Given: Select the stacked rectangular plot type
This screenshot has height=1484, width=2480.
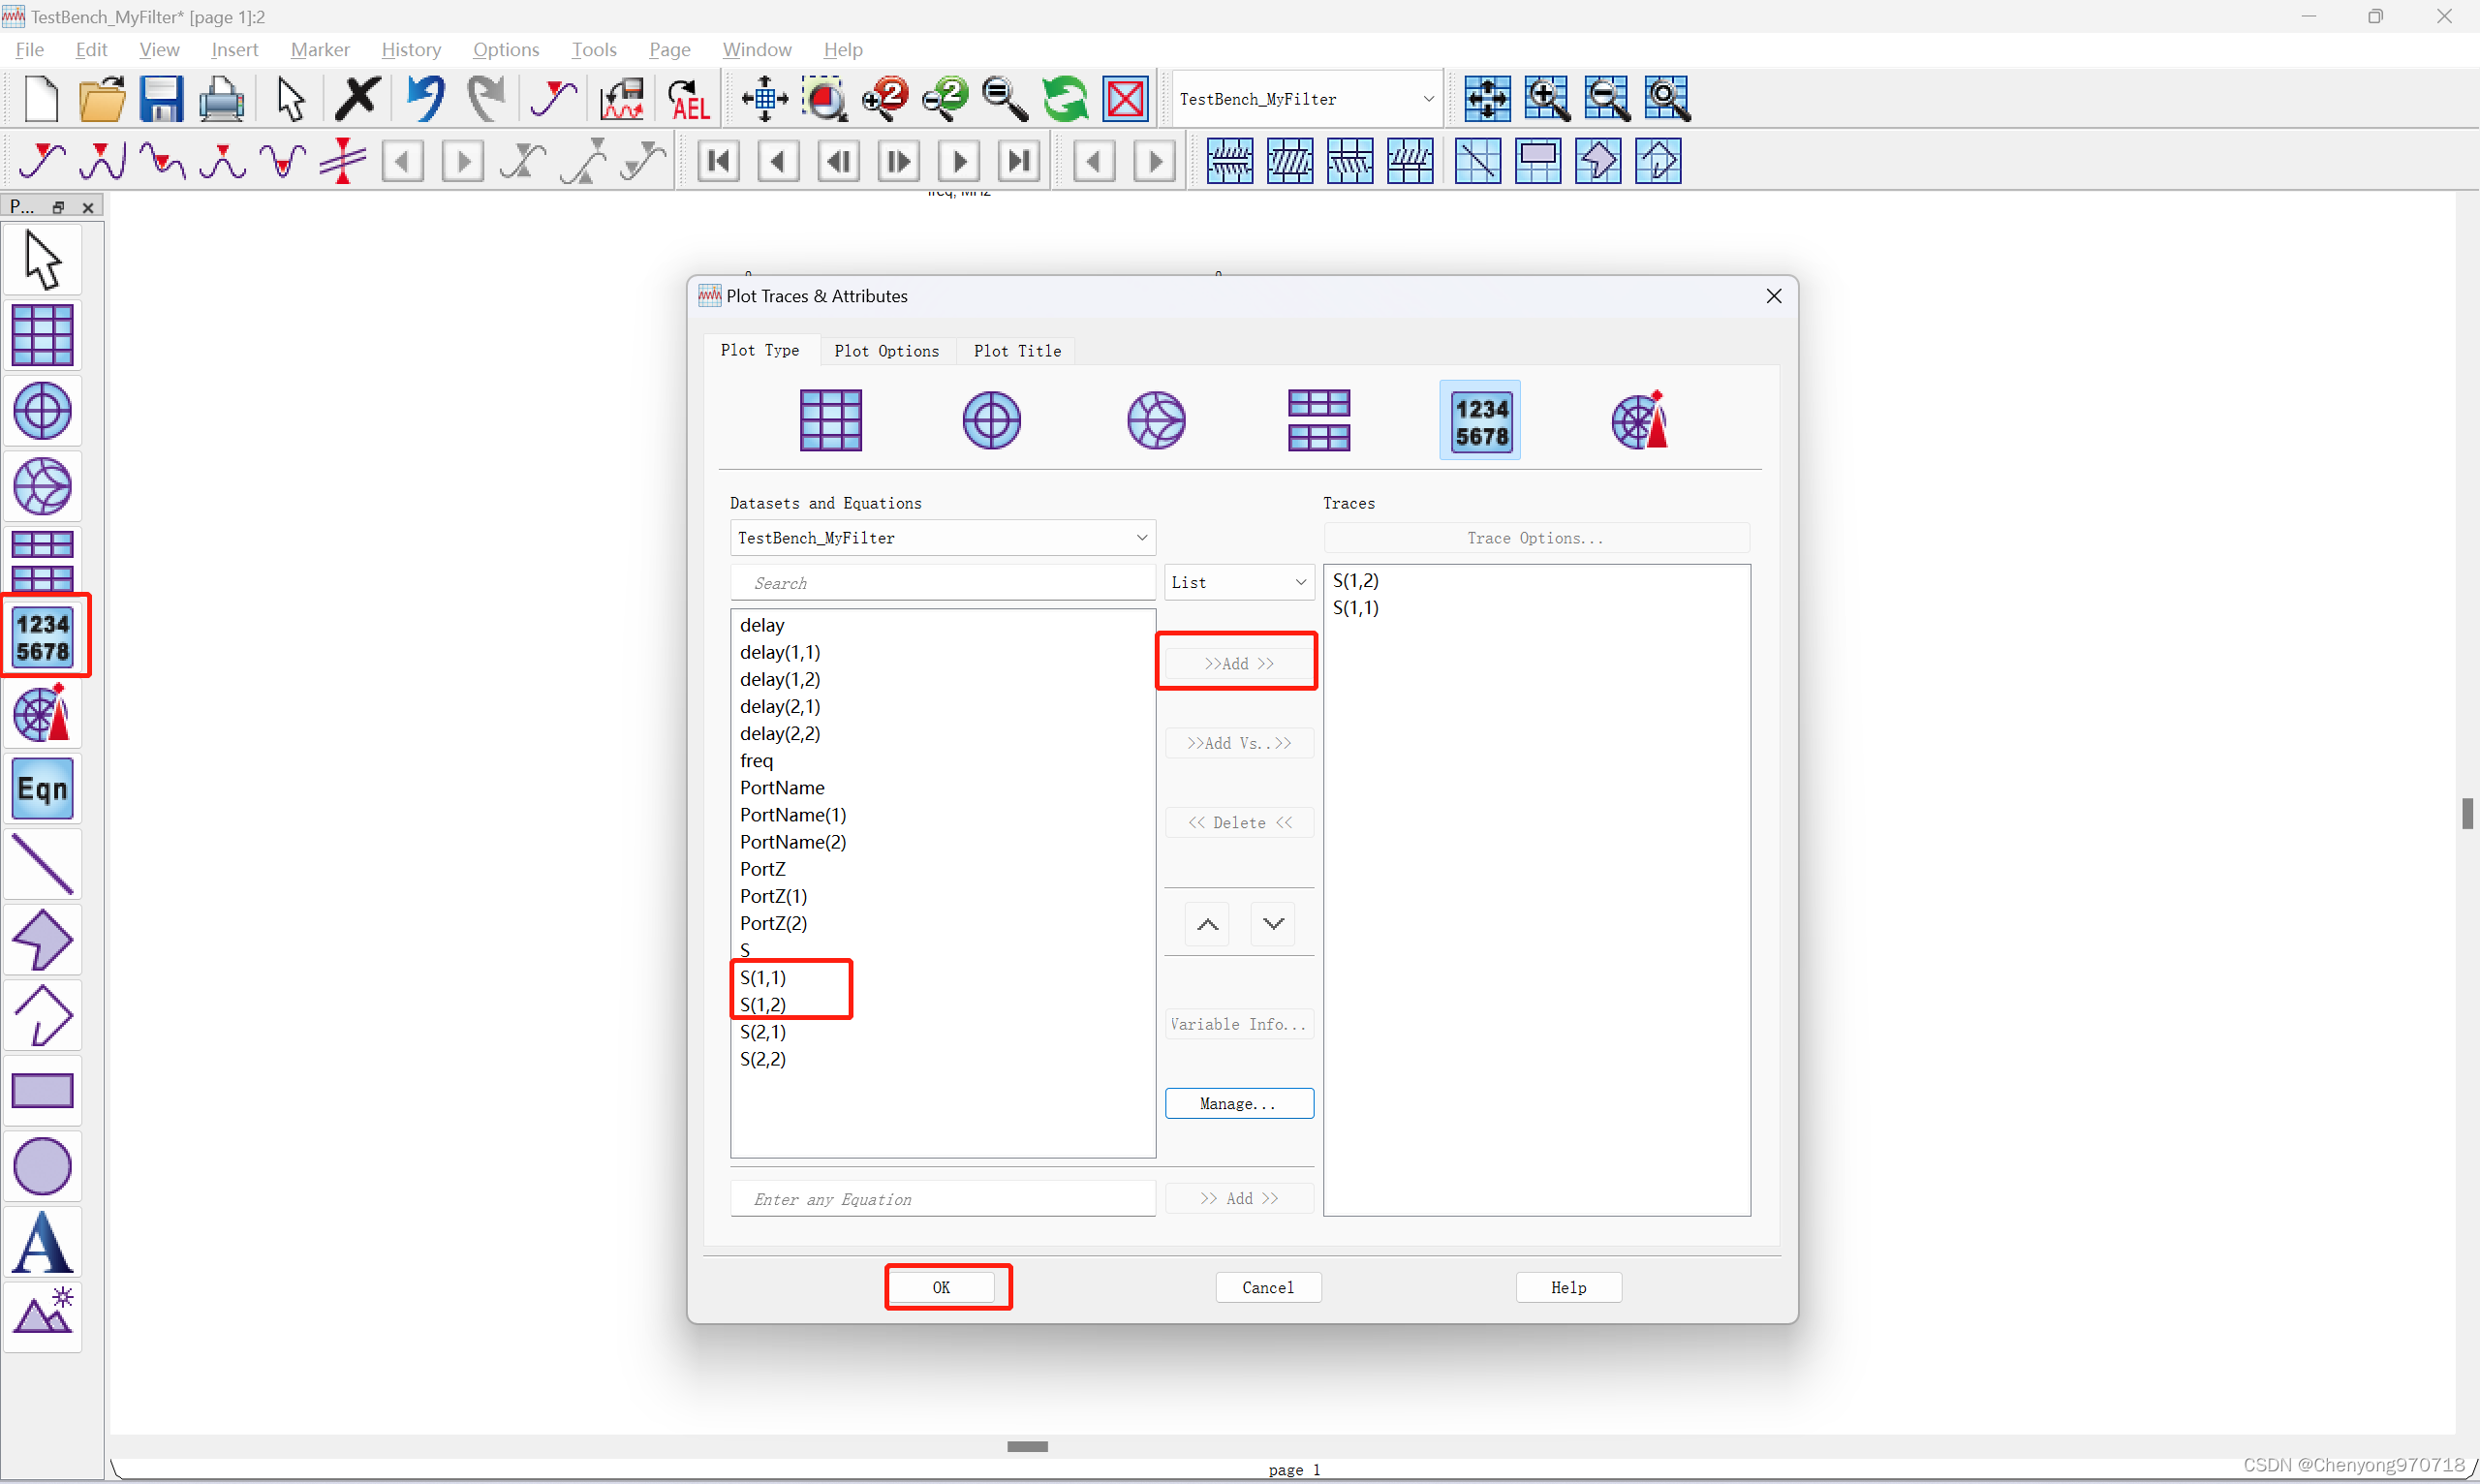Looking at the screenshot, I should point(1320,420).
